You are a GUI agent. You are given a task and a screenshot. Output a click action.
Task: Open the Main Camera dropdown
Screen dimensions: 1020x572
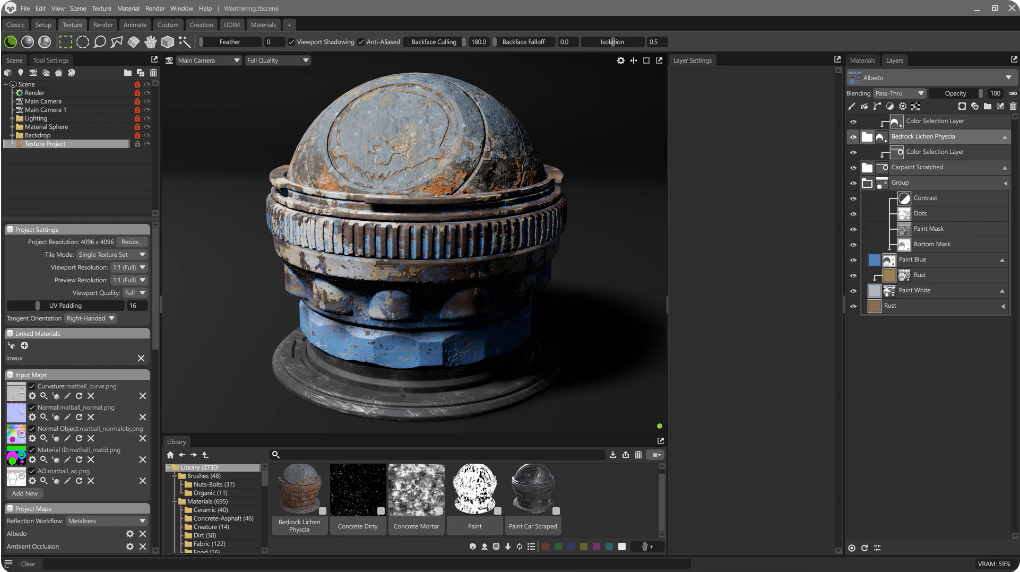tap(208, 61)
